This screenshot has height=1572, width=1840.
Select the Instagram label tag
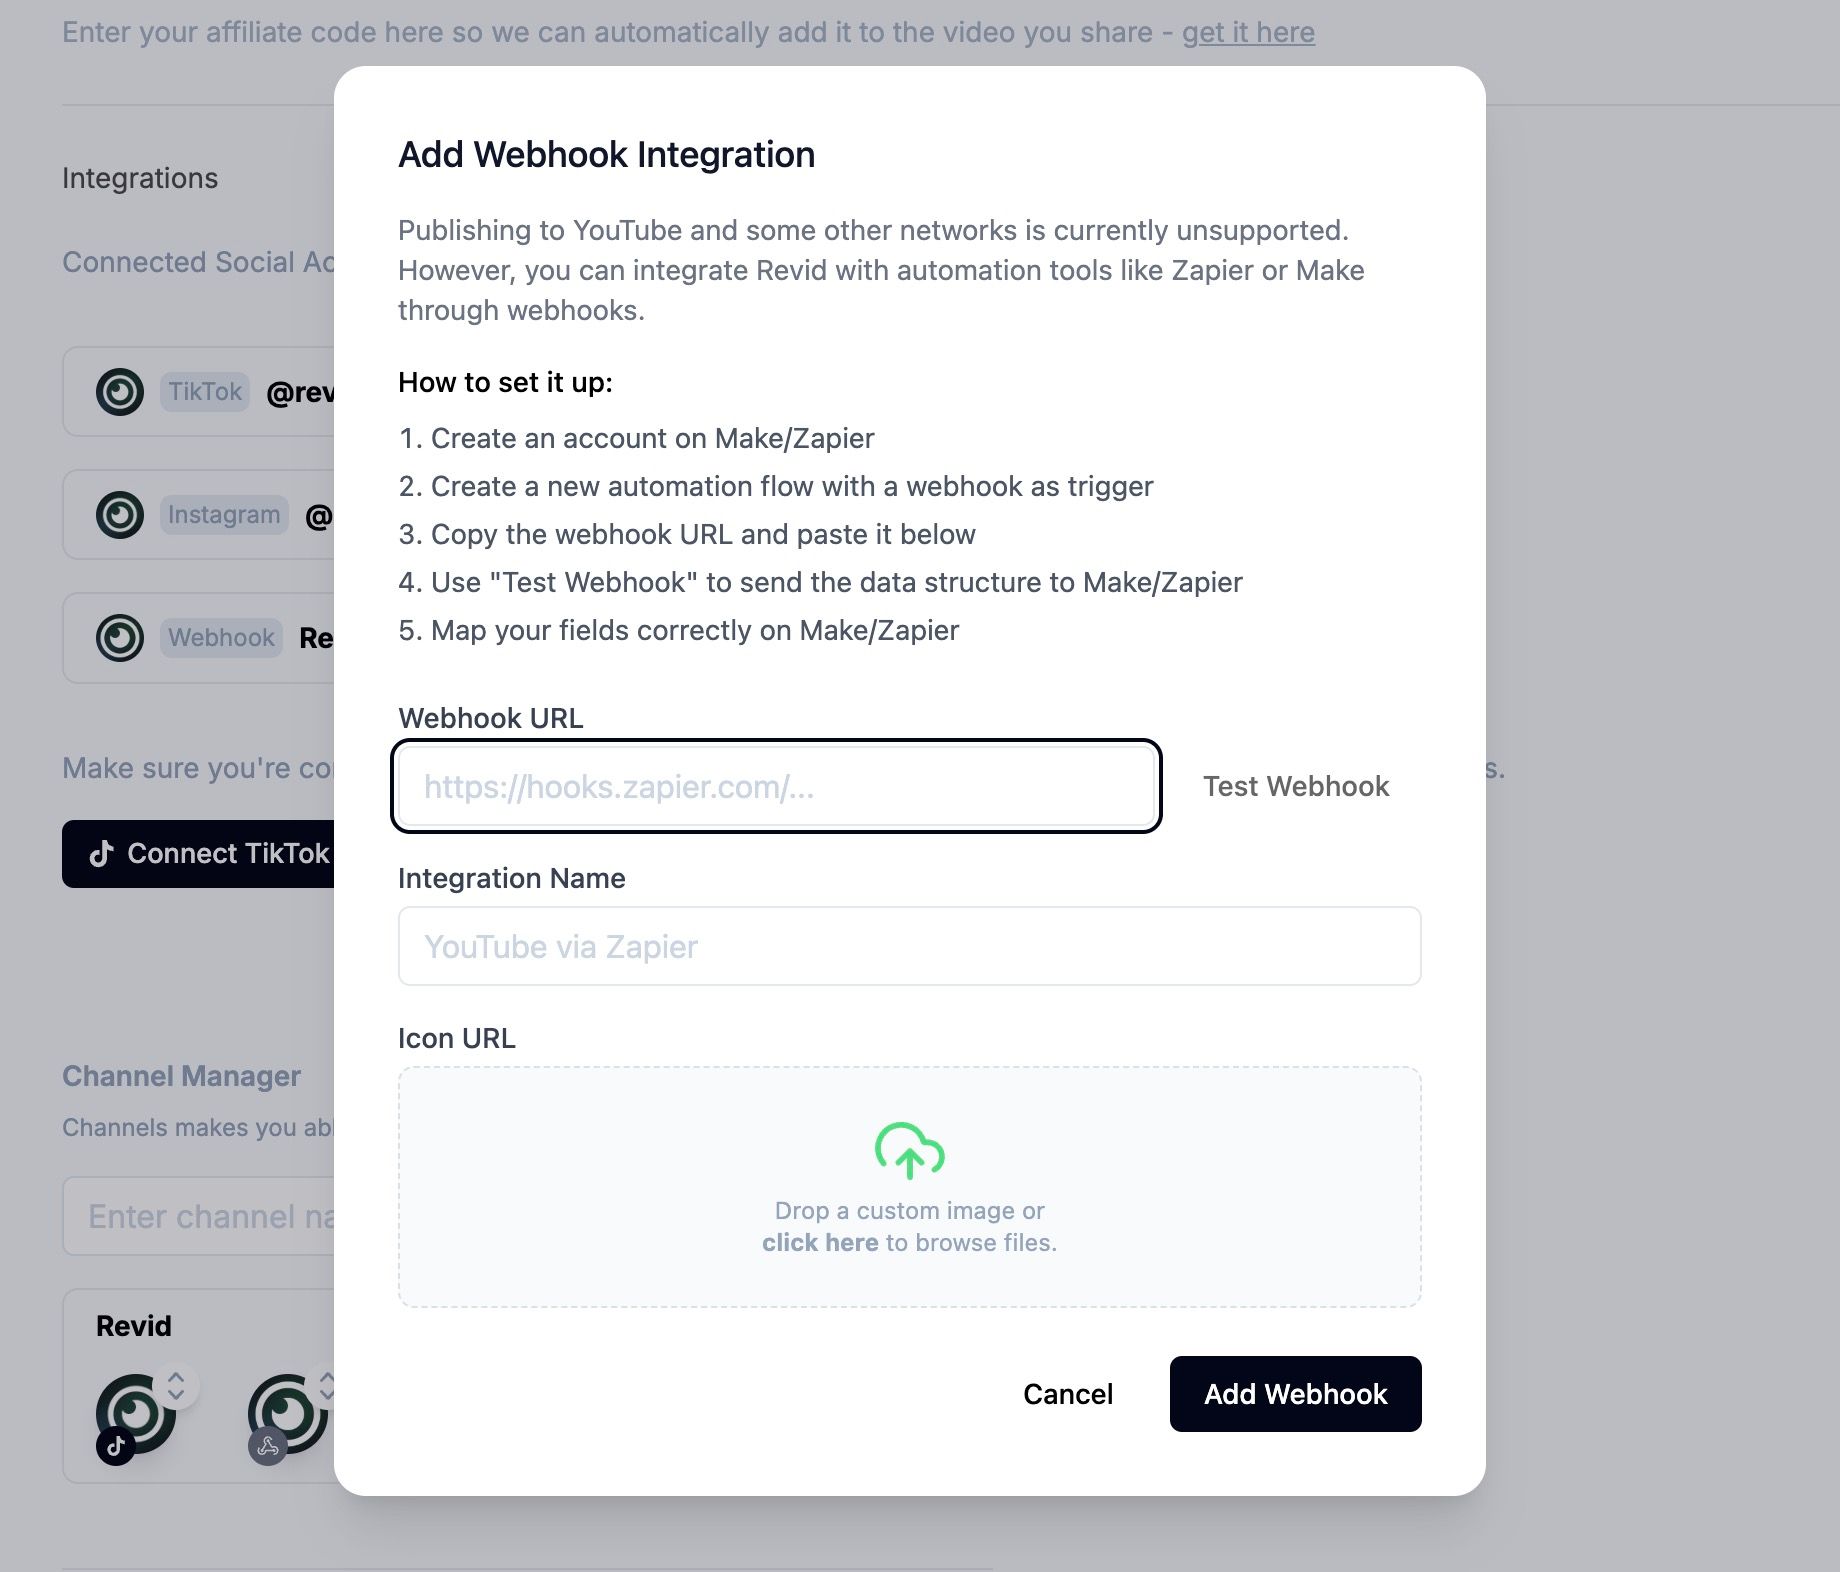[224, 515]
